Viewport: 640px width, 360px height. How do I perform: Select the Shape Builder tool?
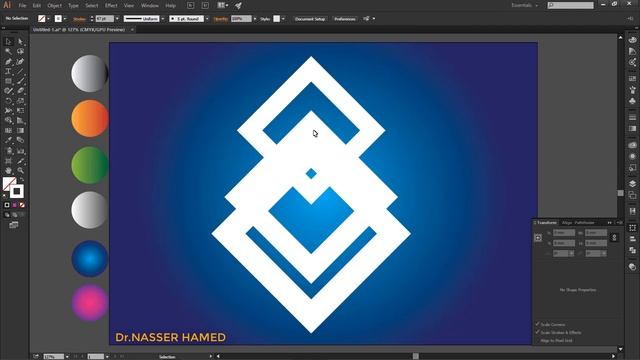pyautogui.click(x=8, y=120)
